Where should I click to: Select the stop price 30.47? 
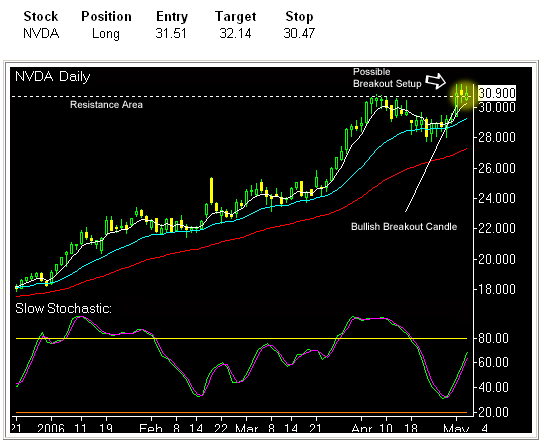(299, 34)
